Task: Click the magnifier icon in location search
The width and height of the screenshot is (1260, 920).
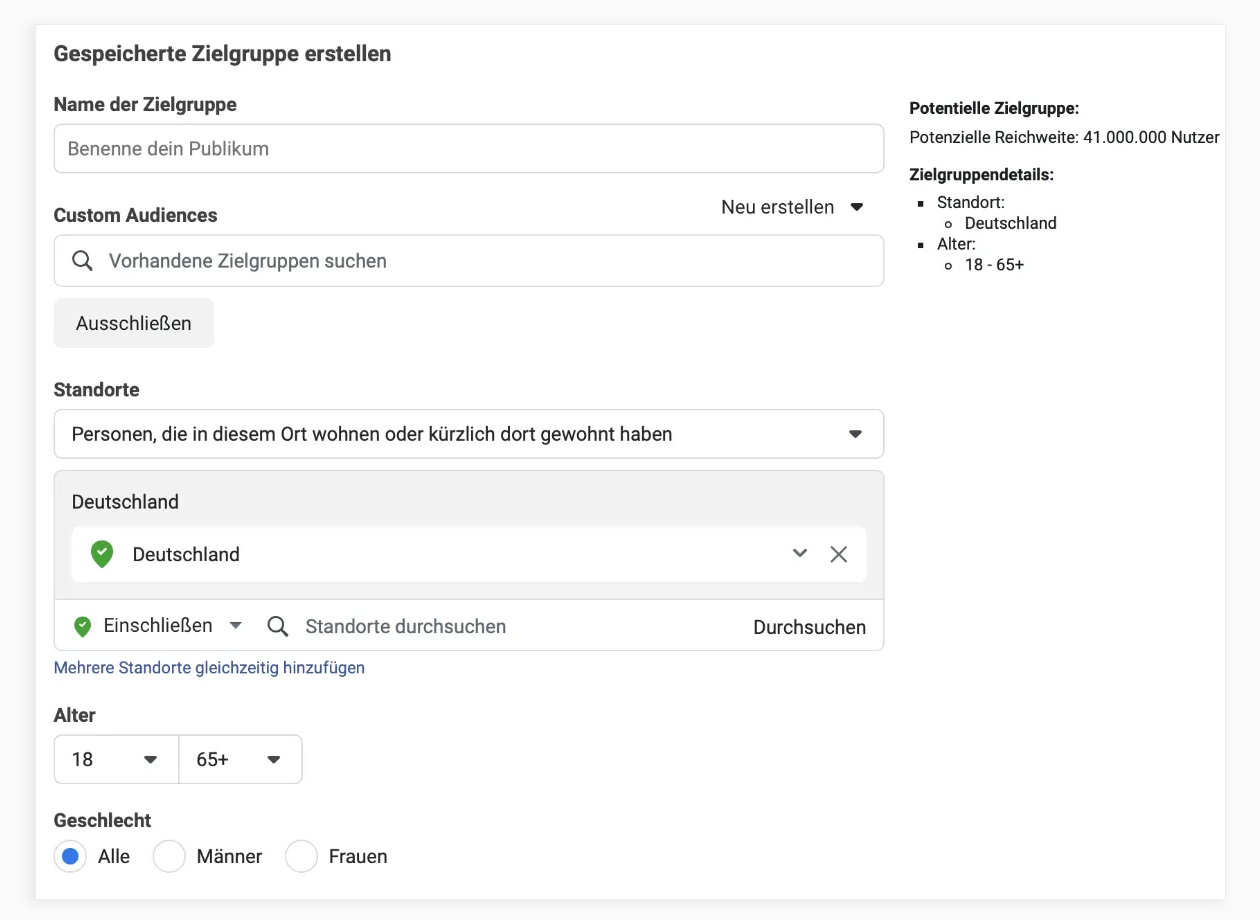Action: [278, 626]
